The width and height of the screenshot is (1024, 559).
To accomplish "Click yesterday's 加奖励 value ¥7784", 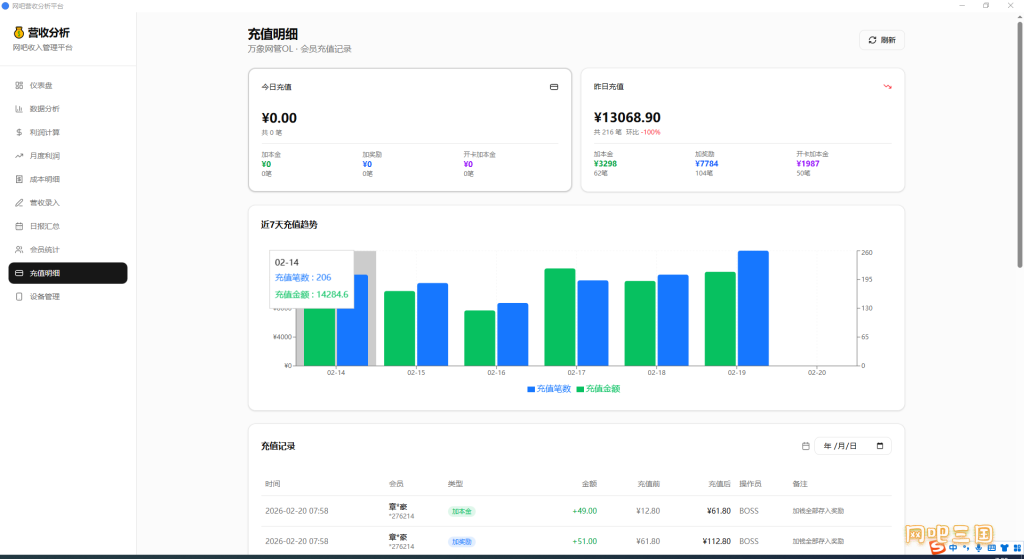I will pyautogui.click(x=707, y=164).
